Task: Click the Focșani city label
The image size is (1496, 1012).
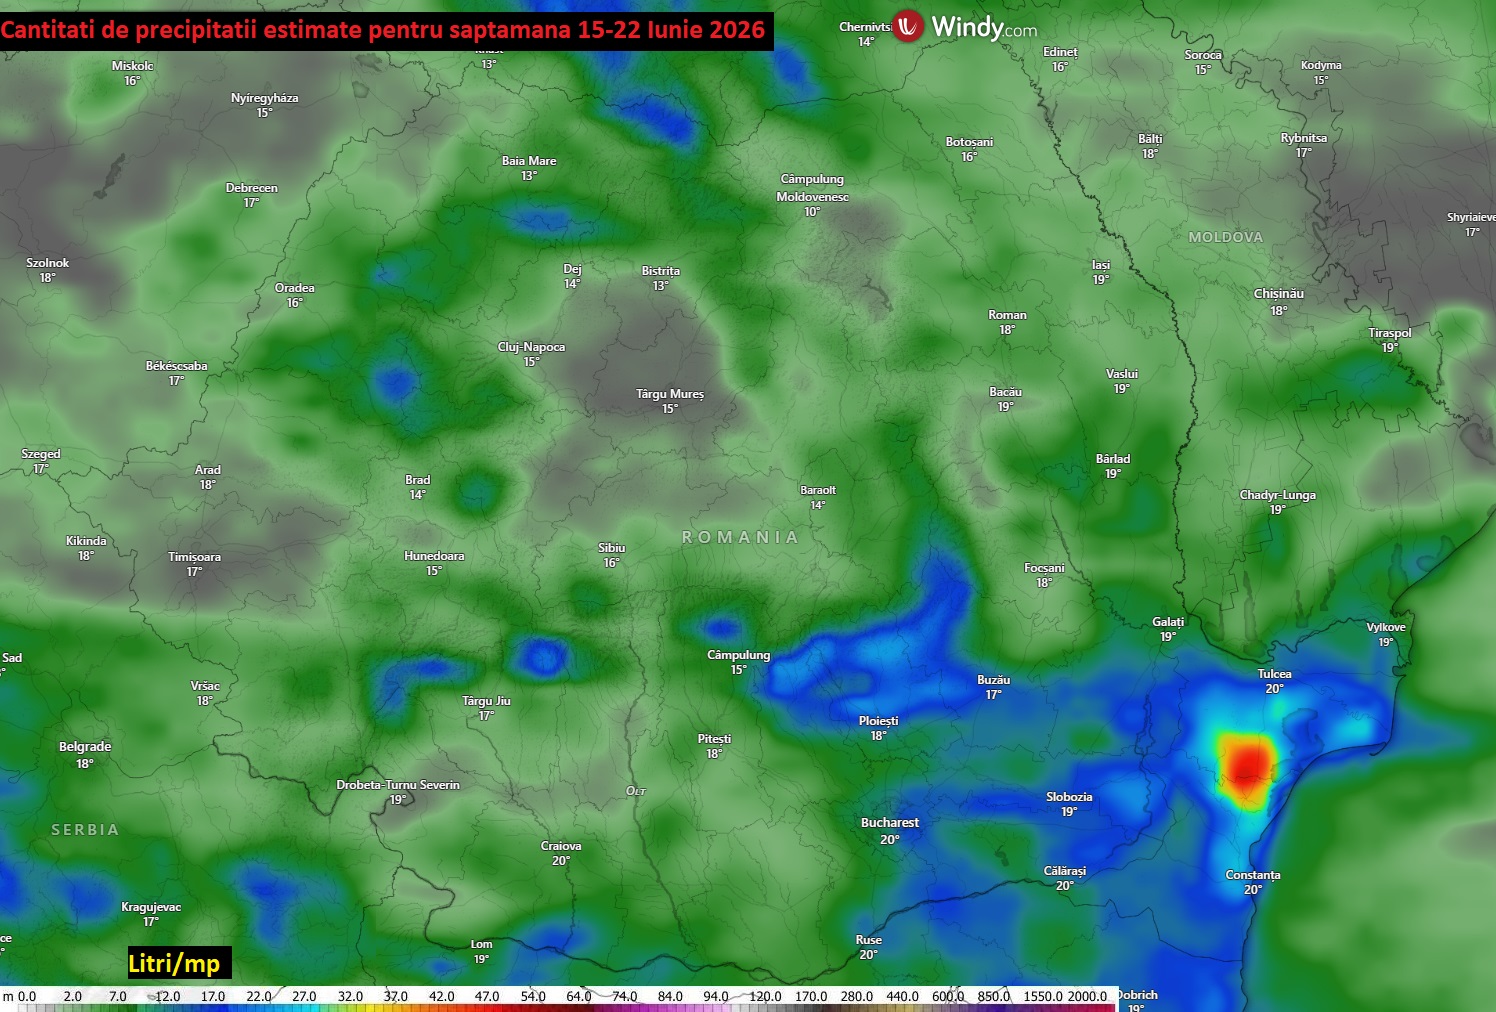Action: click(x=1044, y=568)
